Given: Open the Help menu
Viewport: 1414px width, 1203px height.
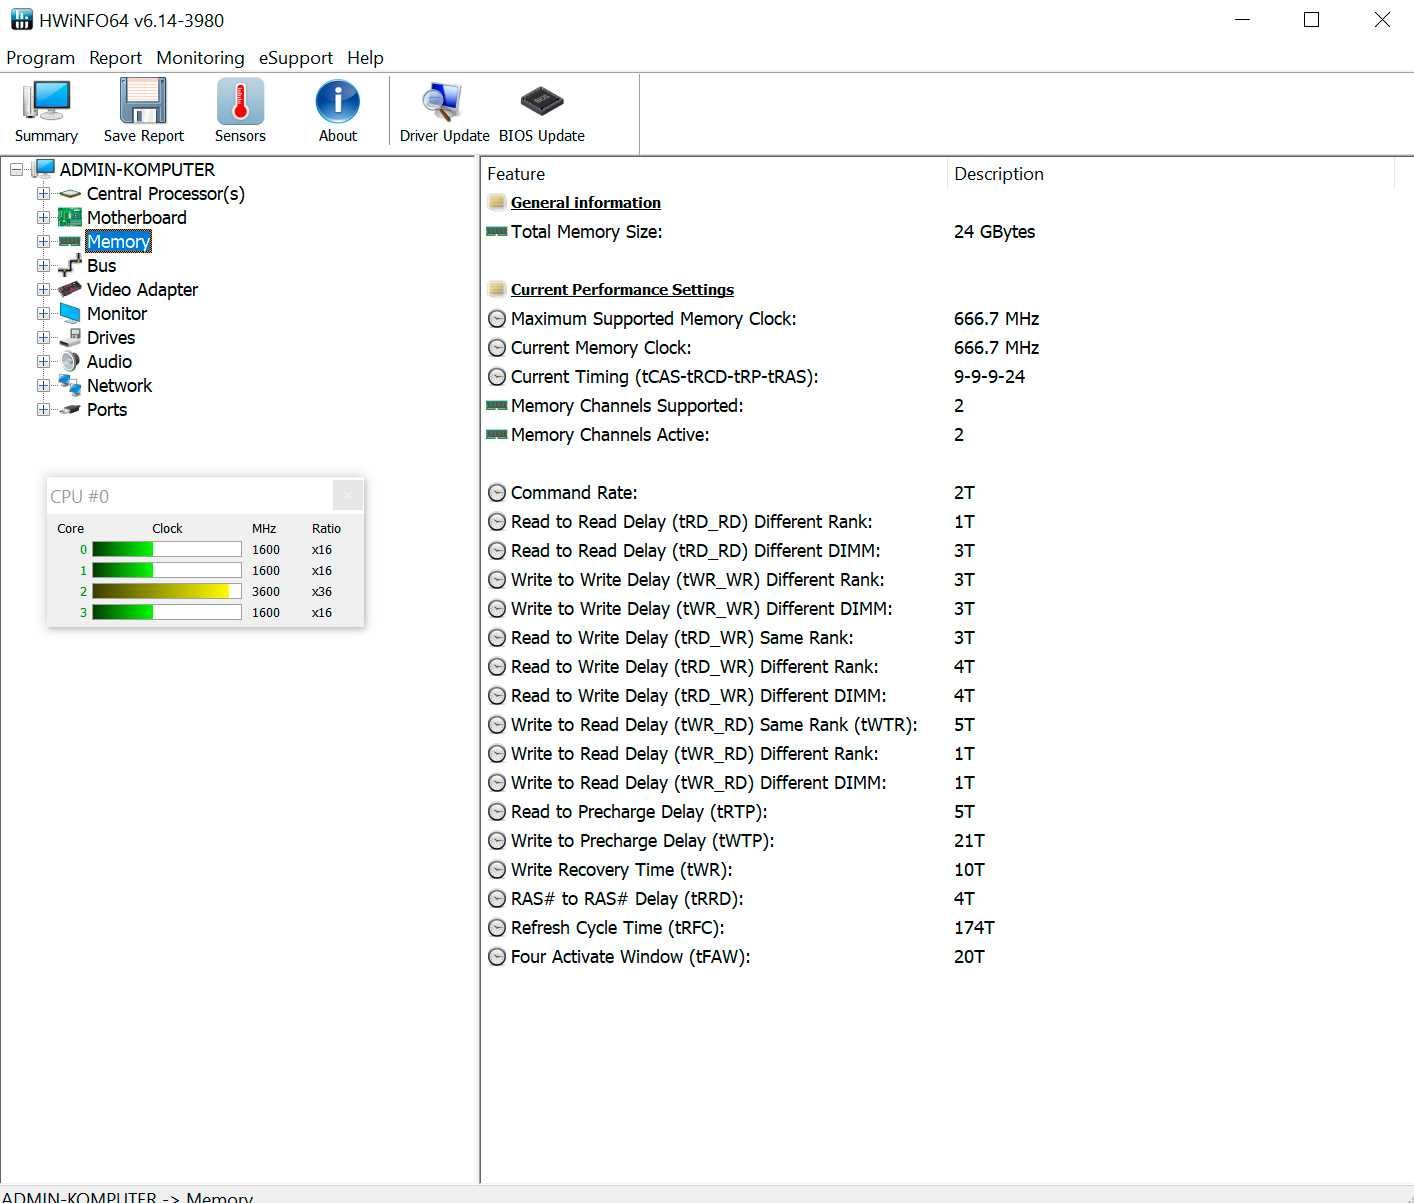Looking at the screenshot, I should tap(365, 58).
